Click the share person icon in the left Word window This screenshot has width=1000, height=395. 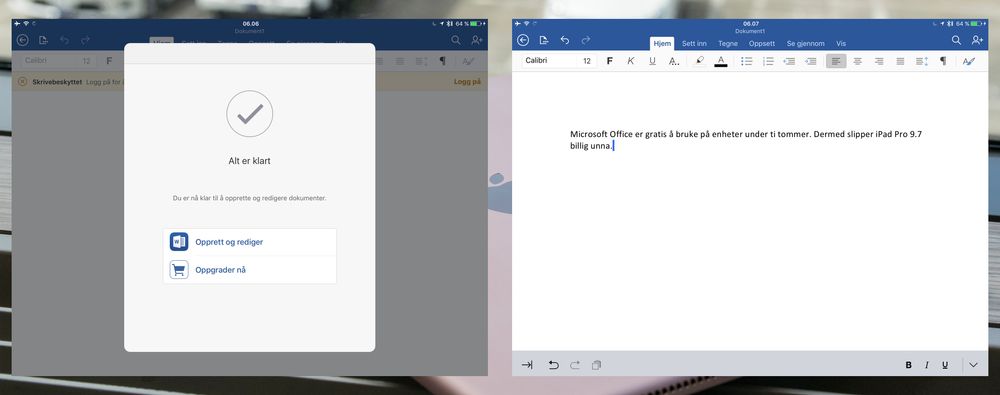click(x=476, y=40)
